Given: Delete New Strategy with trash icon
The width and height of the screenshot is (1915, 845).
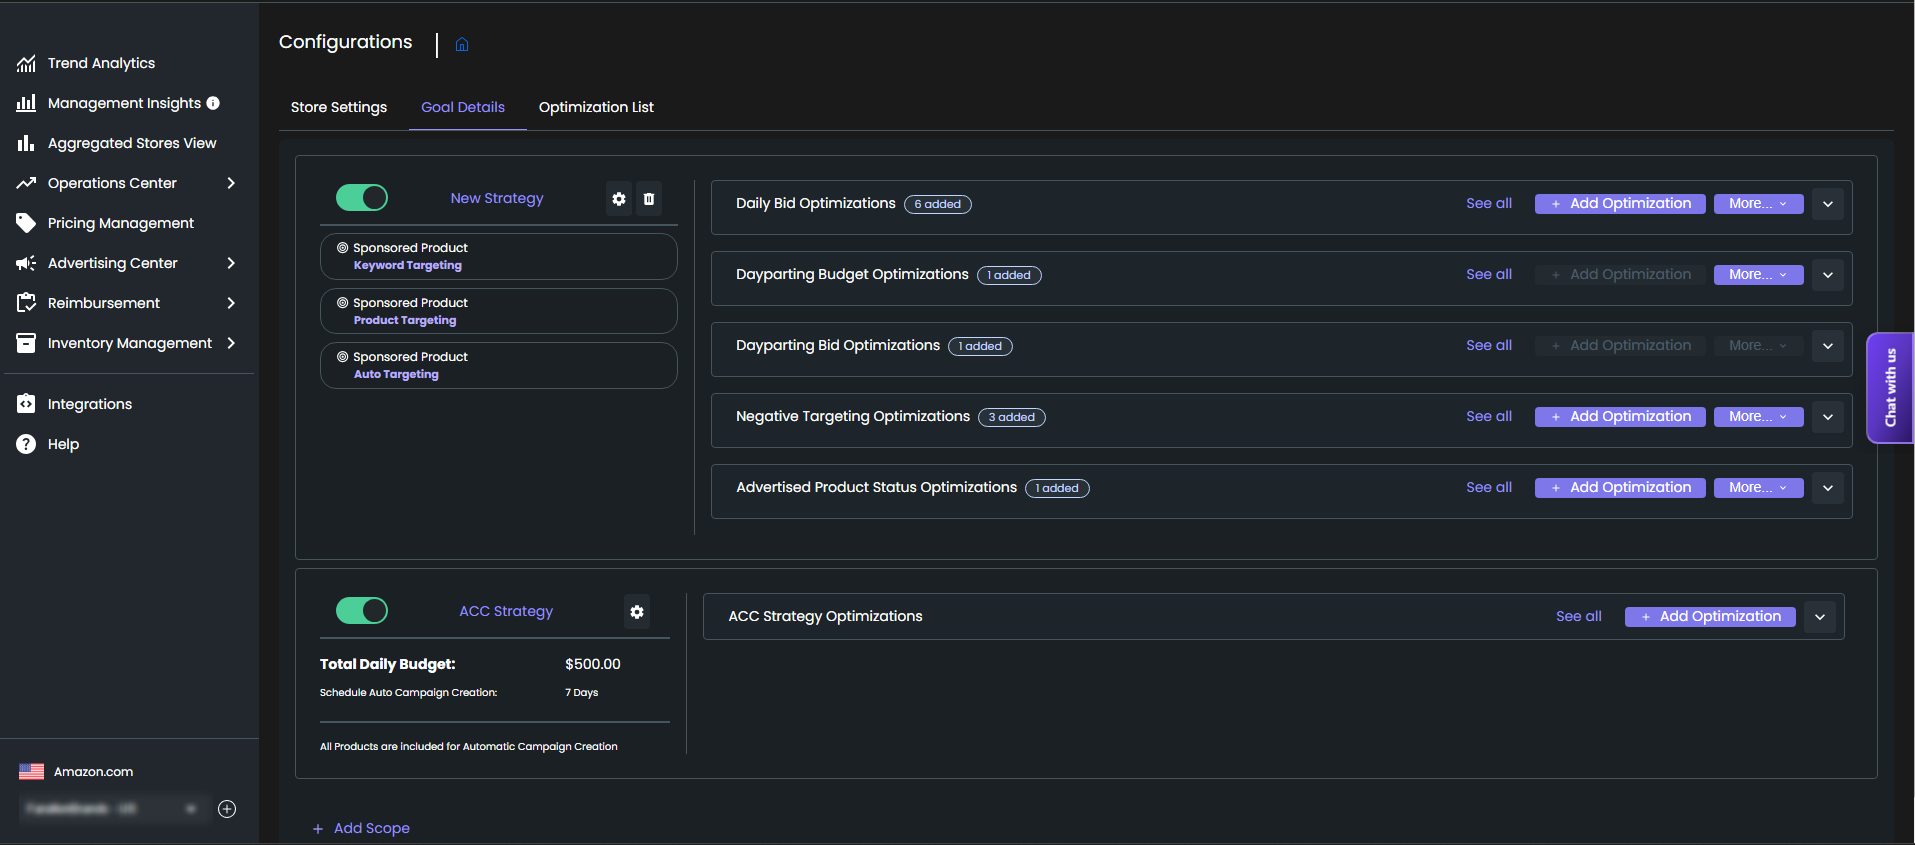Looking at the screenshot, I should (649, 199).
